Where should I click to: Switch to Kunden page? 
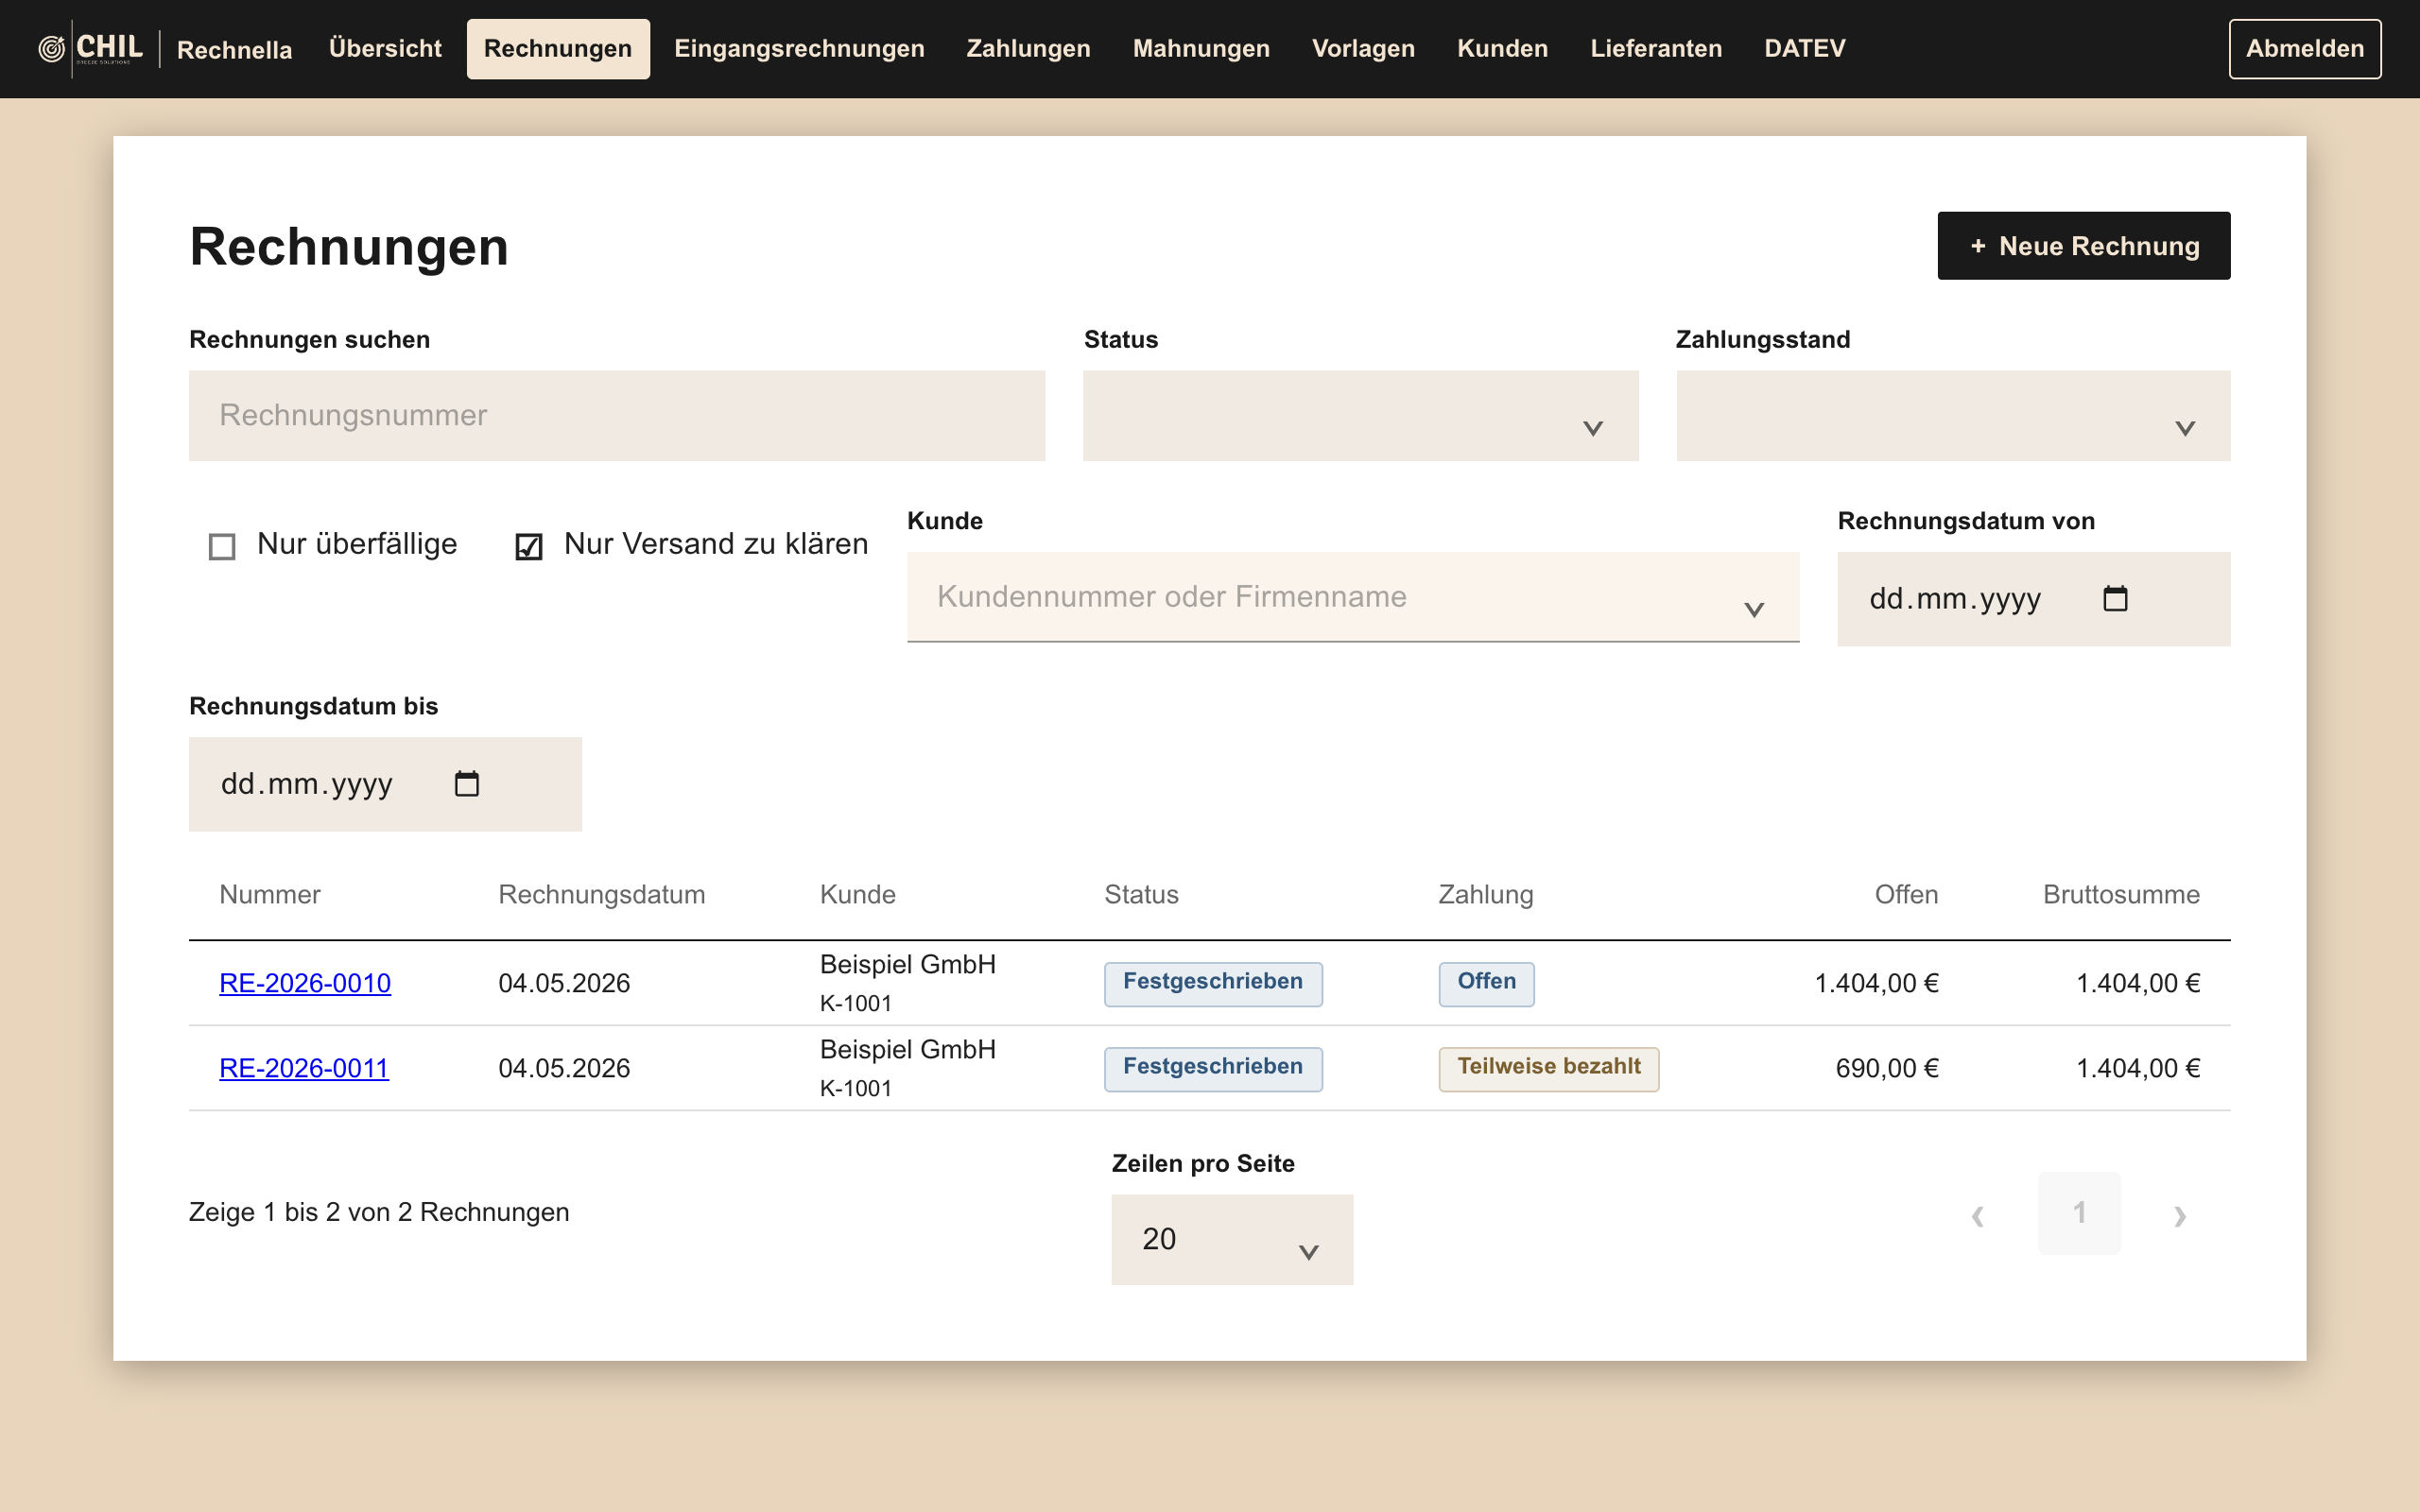pyautogui.click(x=1502, y=48)
